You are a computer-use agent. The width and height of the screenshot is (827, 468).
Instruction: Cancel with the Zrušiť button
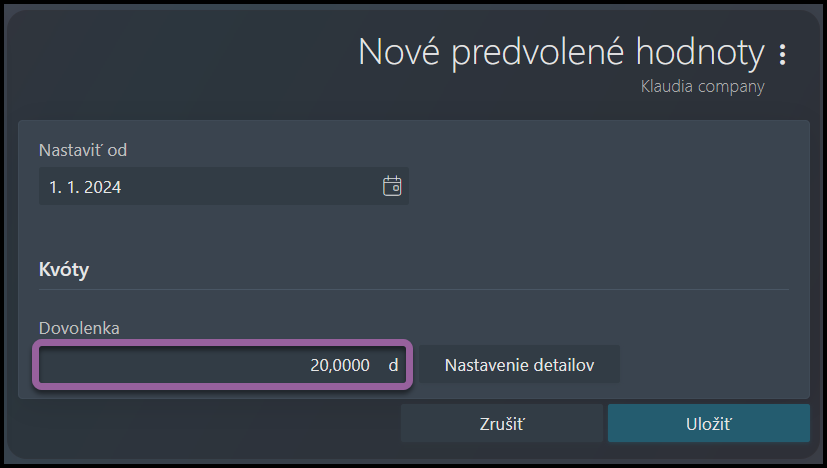[x=502, y=424]
